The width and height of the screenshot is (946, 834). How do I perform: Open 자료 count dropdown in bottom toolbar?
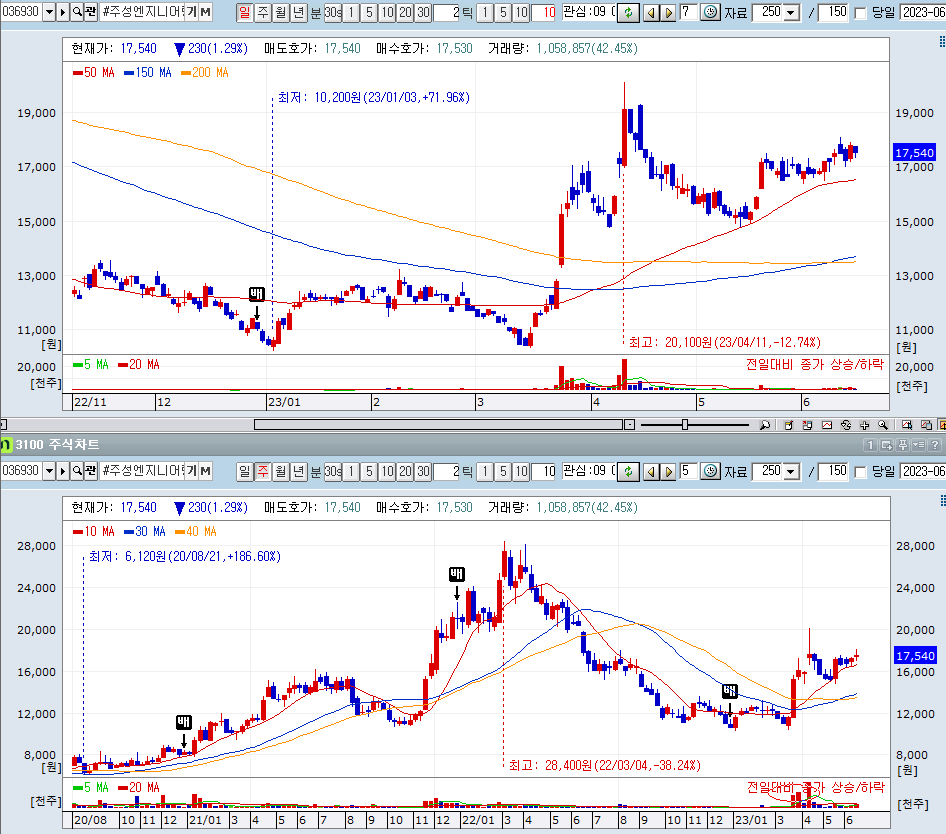click(x=790, y=471)
